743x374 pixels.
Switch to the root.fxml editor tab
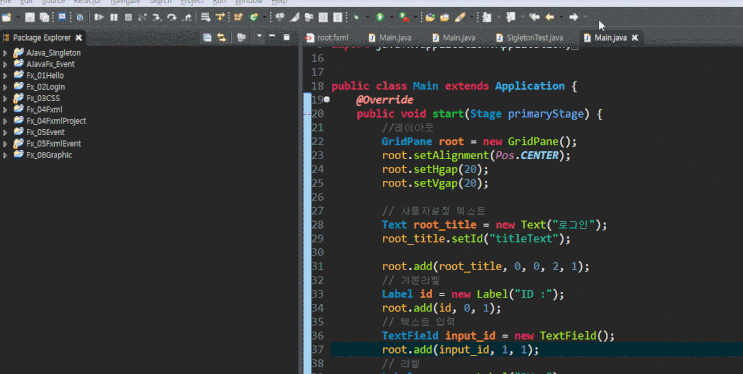tap(327, 37)
